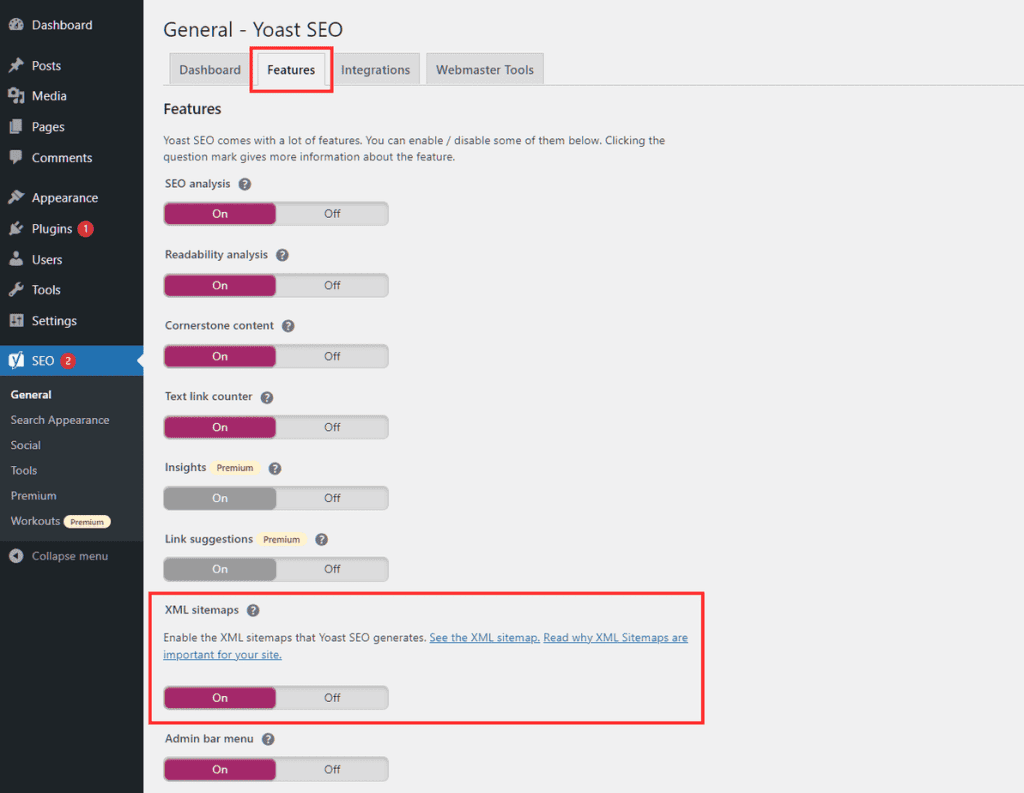Screen dimensions: 1024x793
Task: Click the Comments bubble icon
Action: [x=16, y=157]
